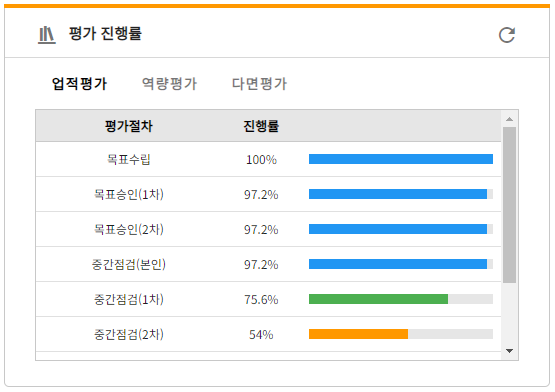Click the books icon beside 평가 진행률

click(47, 35)
